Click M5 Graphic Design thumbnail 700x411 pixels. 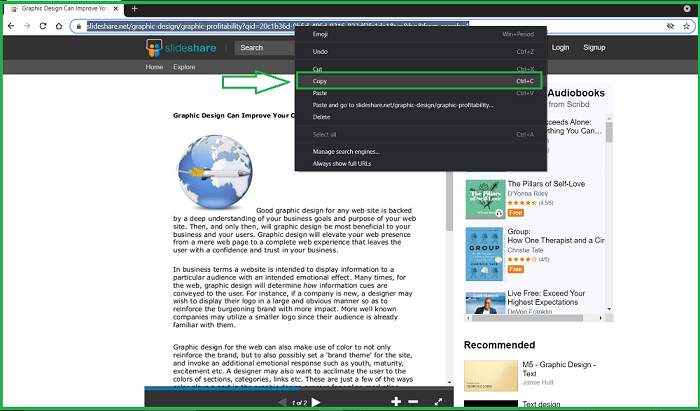[491, 376]
